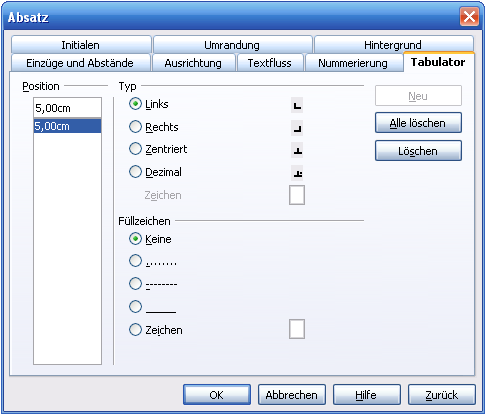The image size is (486, 415).
Task: Select the highlighted 5,00cm list entry
Action: click(x=67, y=126)
